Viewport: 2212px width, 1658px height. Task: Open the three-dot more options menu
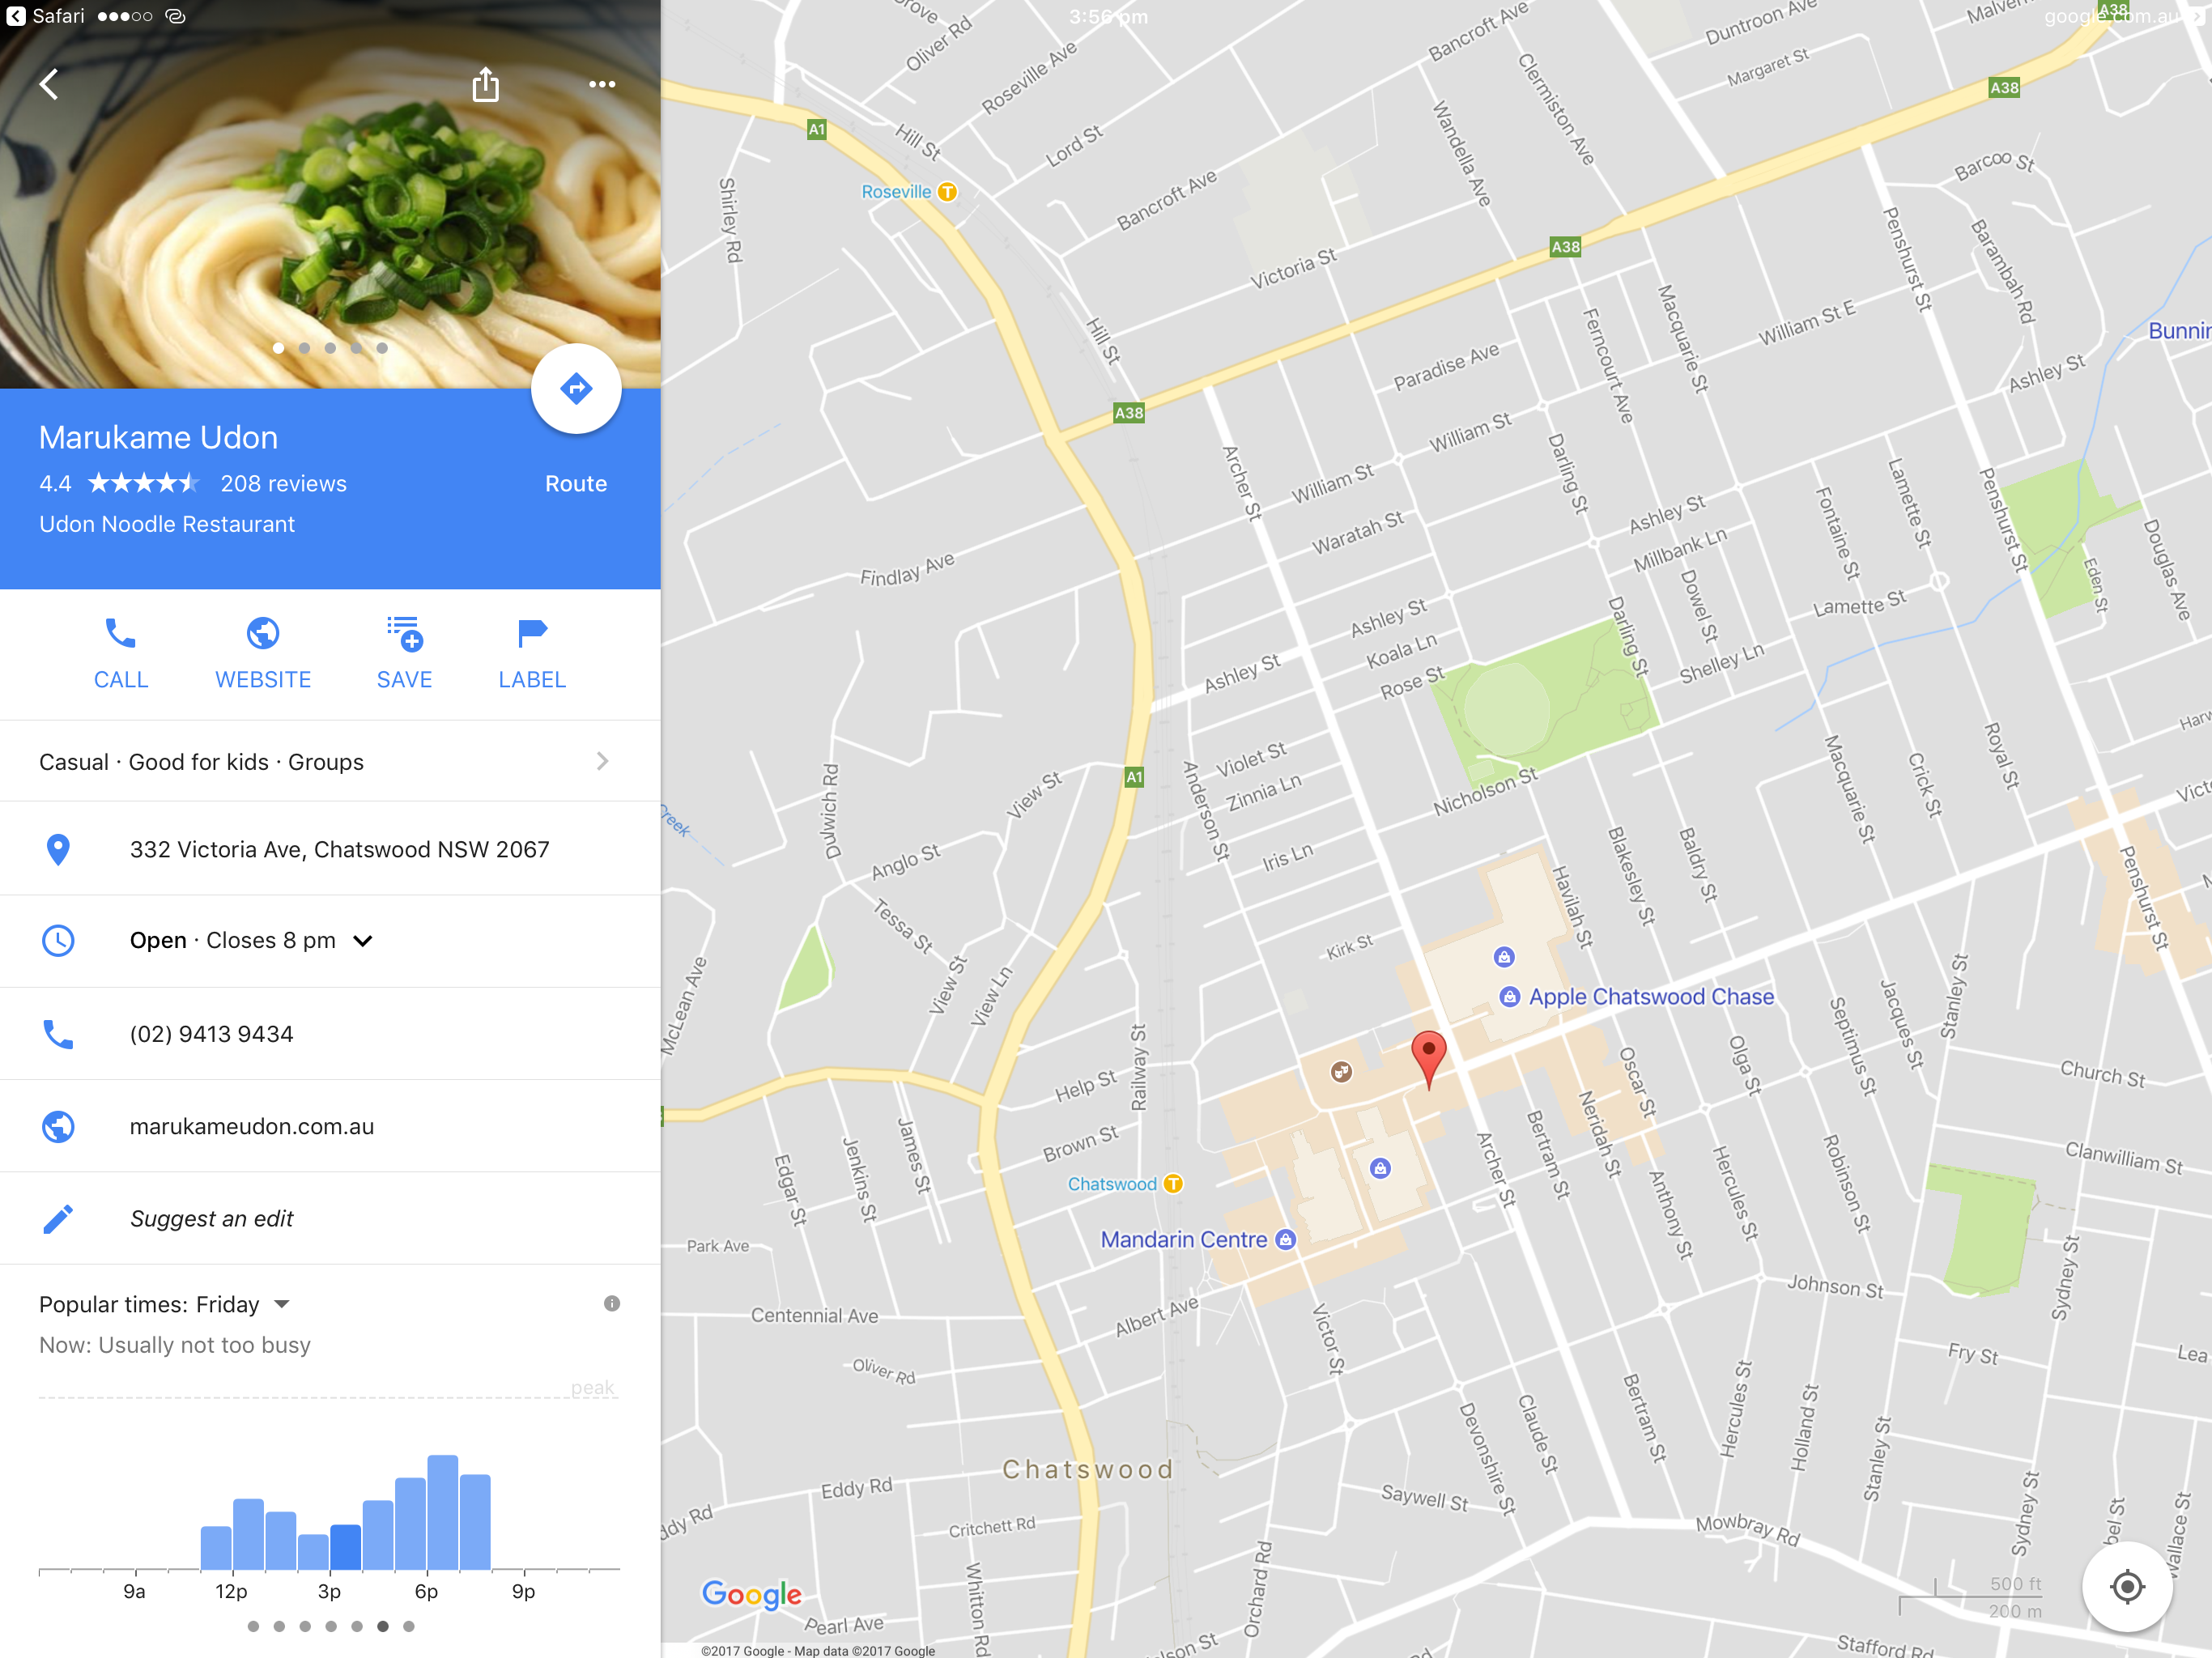point(602,84)
